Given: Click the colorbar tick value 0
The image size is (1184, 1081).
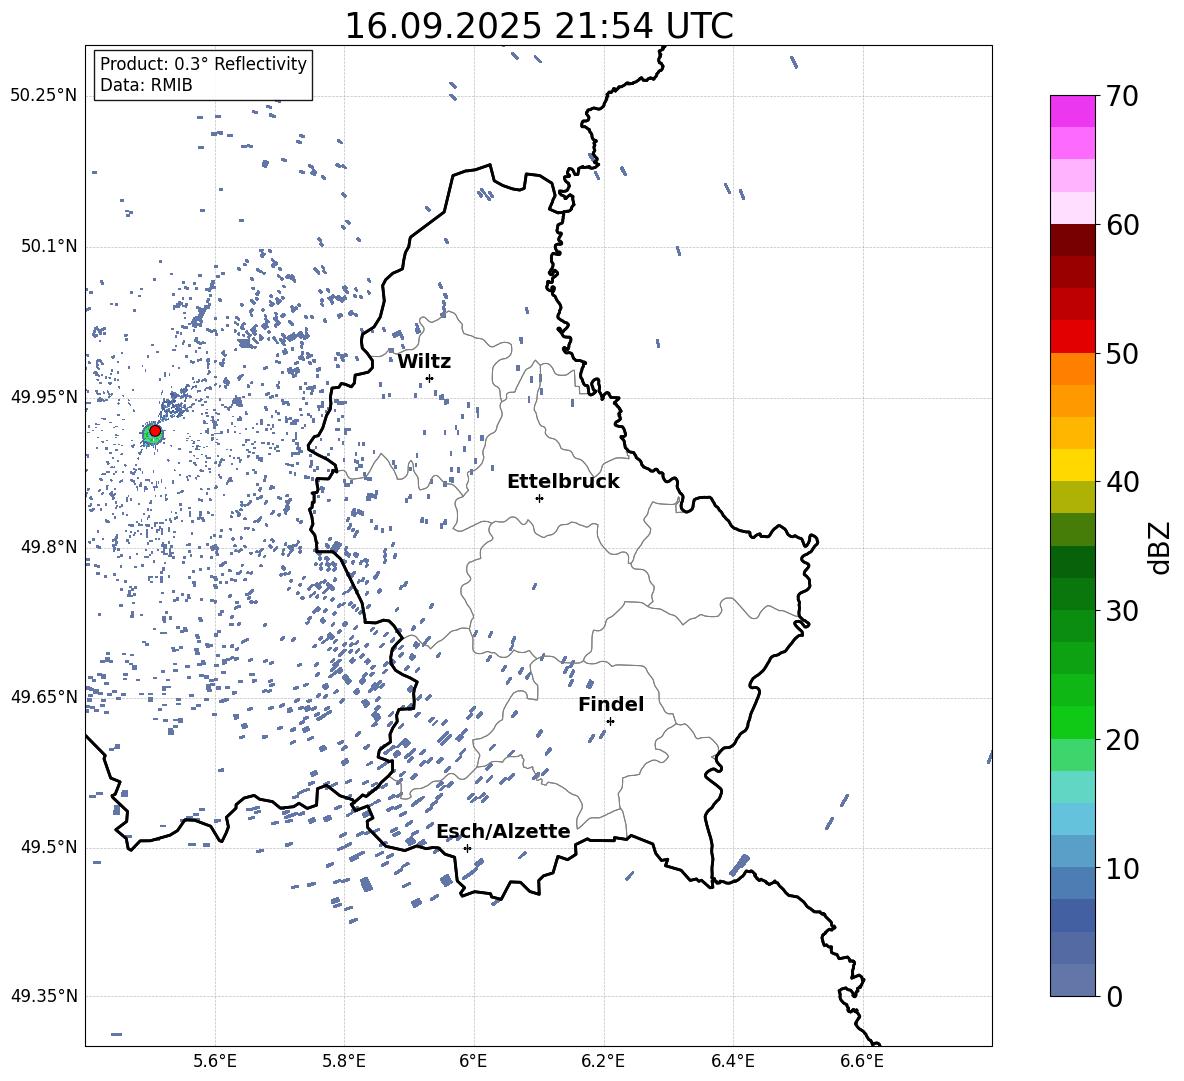Looking at the screenshot, I should pos(1114,997).
